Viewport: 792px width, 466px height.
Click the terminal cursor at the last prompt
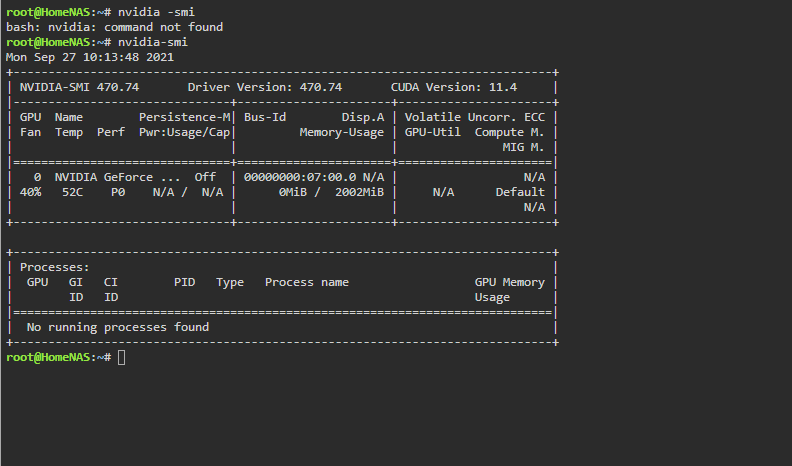pos(121,357)
